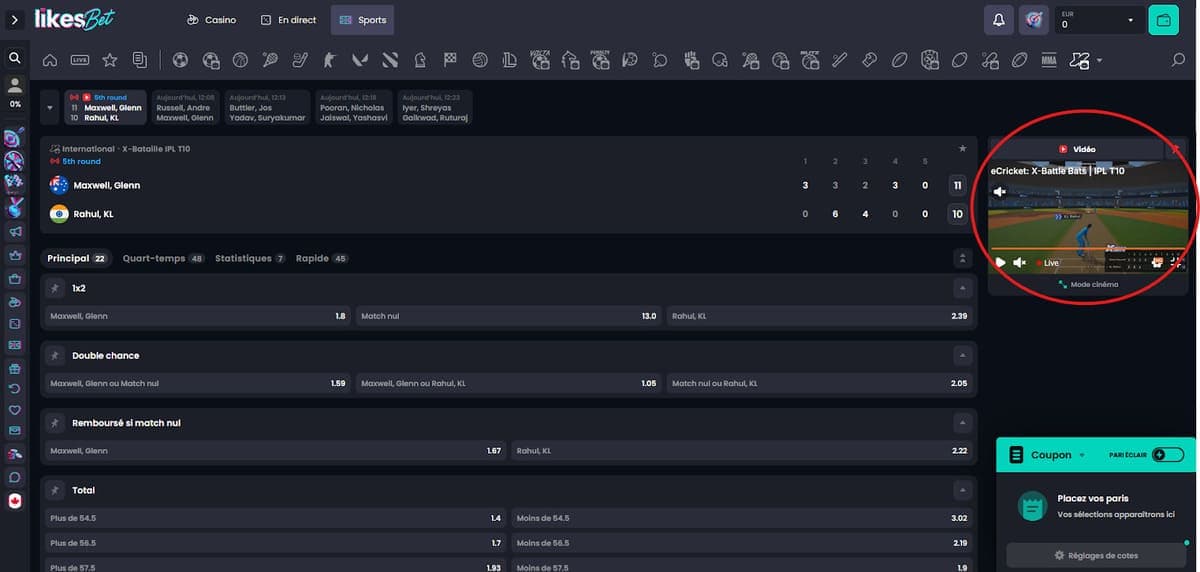
Task: Collapse the Double chance section
Action: click(x=962, y=355)
